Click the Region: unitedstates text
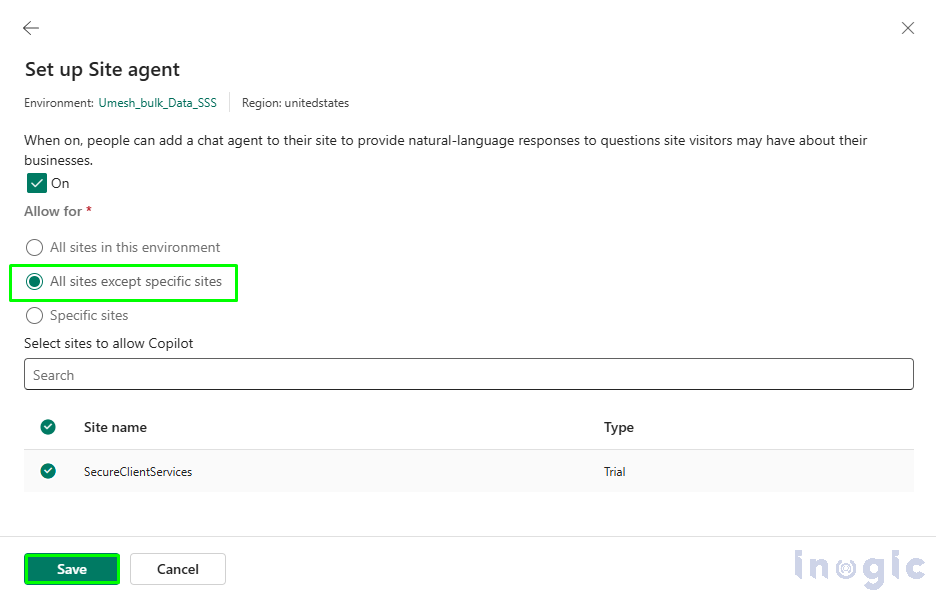The width and height of the screenshot is (936, 601). pos(295,103)
